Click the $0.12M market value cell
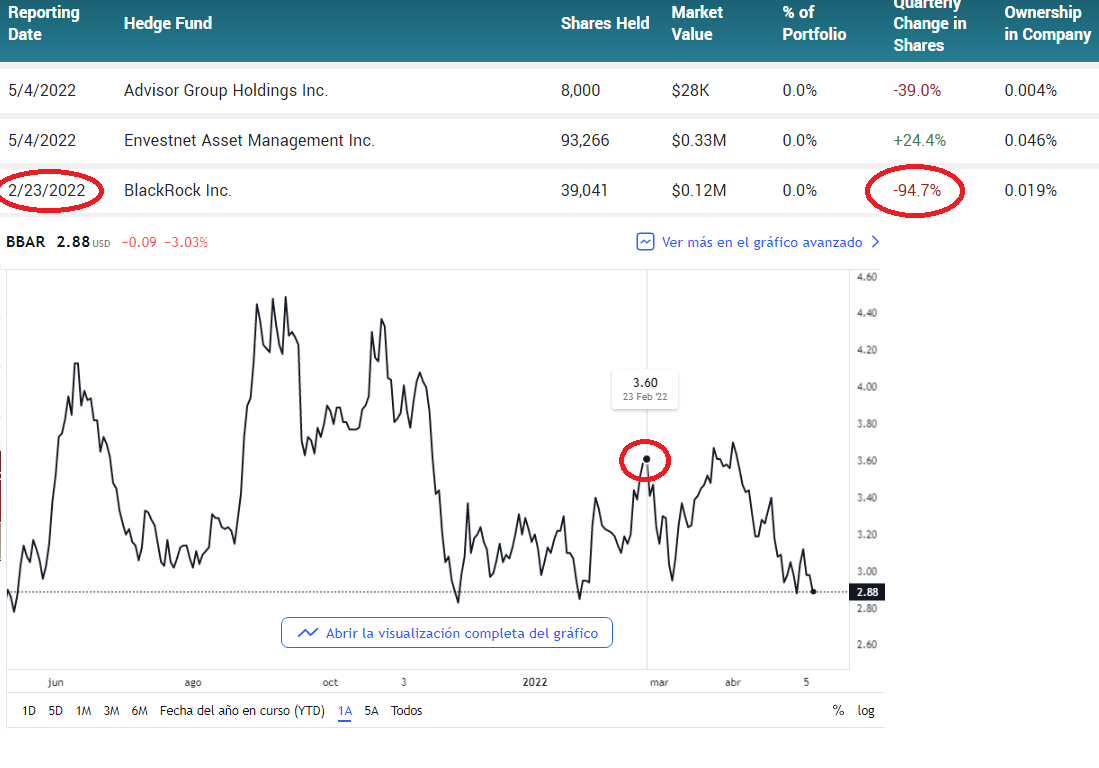 coord(698,190)
